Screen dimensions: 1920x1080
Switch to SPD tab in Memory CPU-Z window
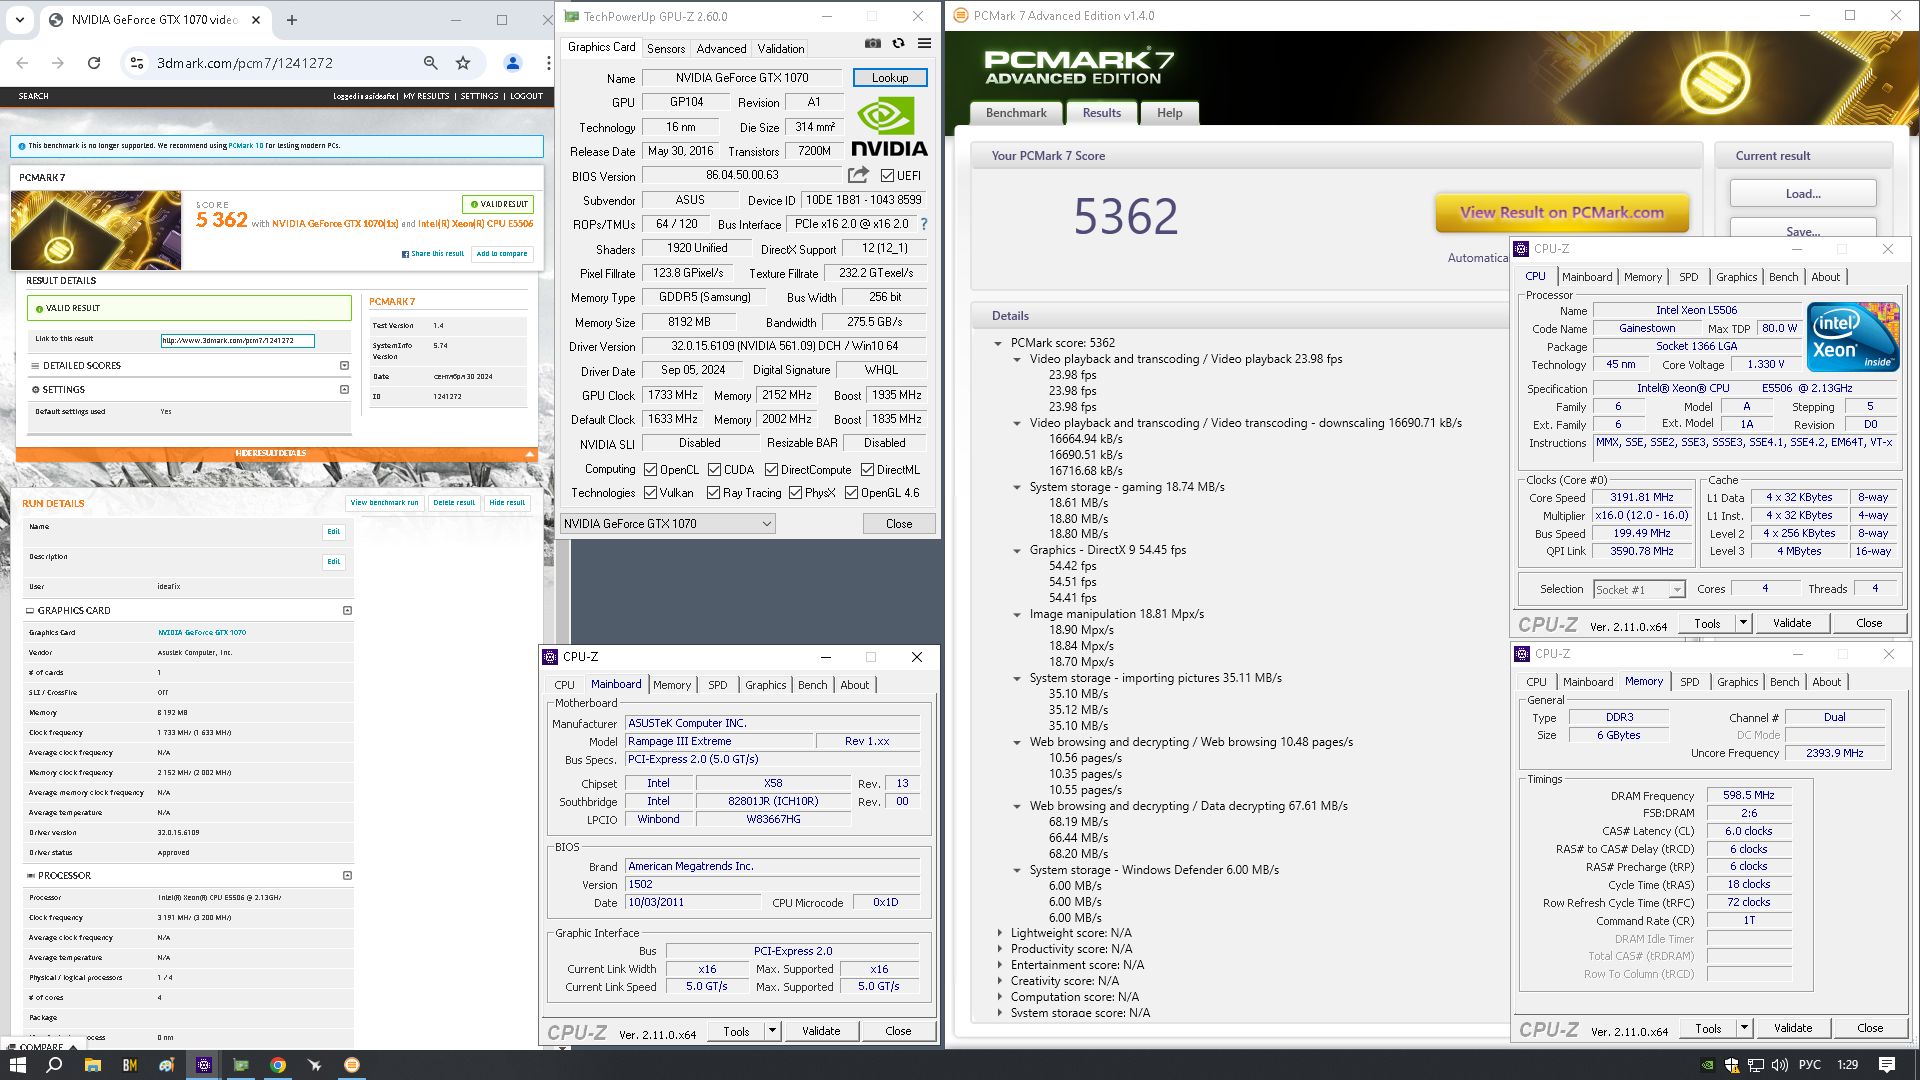1689,682
